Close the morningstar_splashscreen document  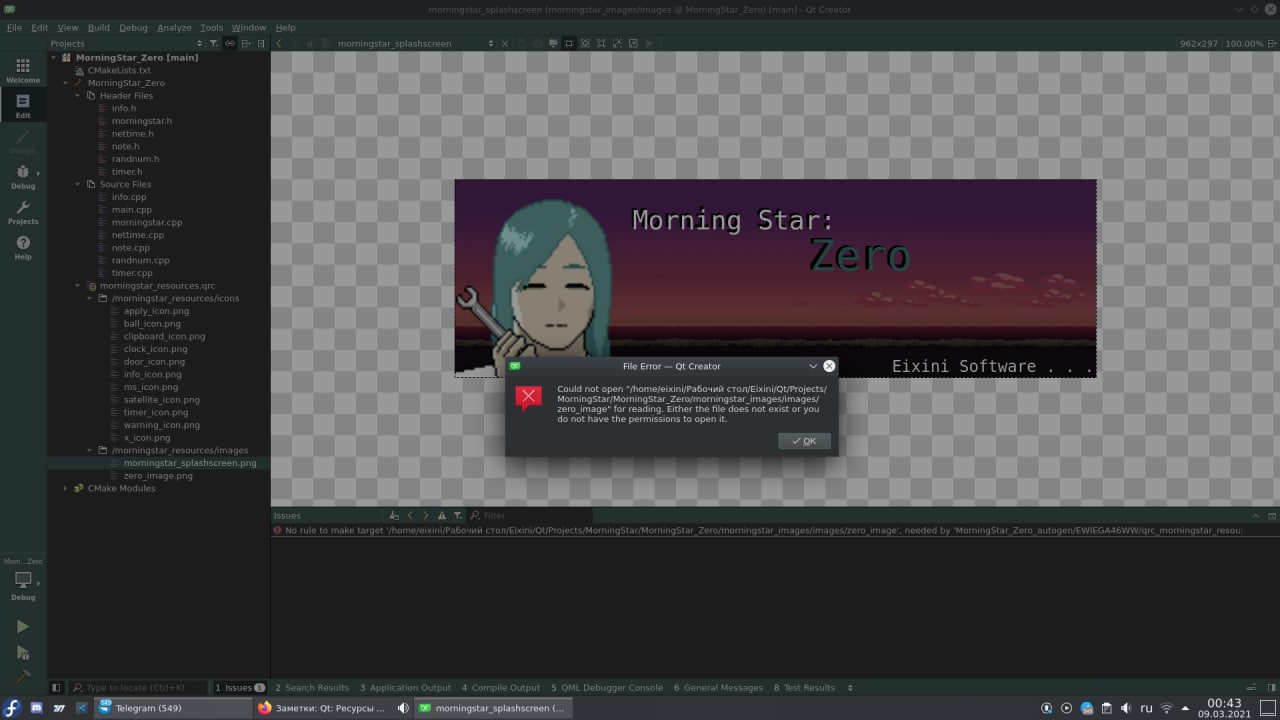tap(506, 43)
